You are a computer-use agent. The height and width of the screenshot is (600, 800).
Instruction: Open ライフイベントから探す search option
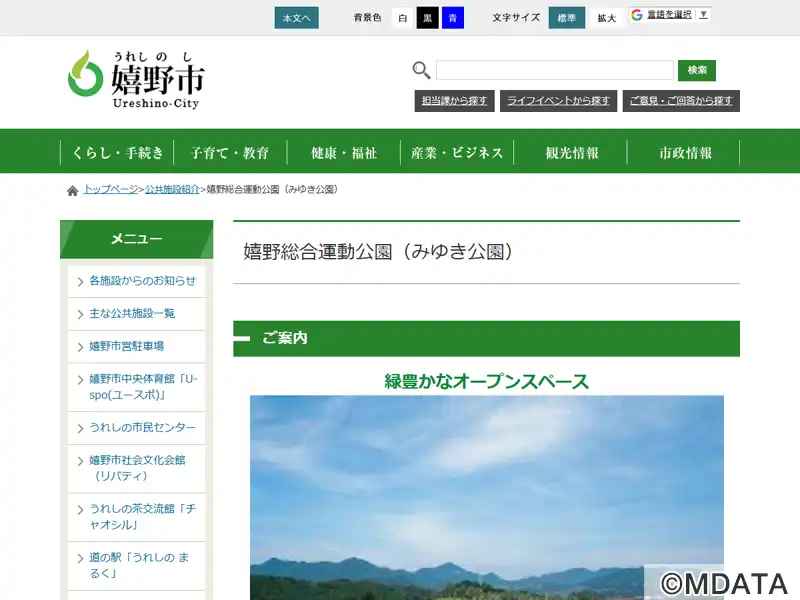click(558, 101)
